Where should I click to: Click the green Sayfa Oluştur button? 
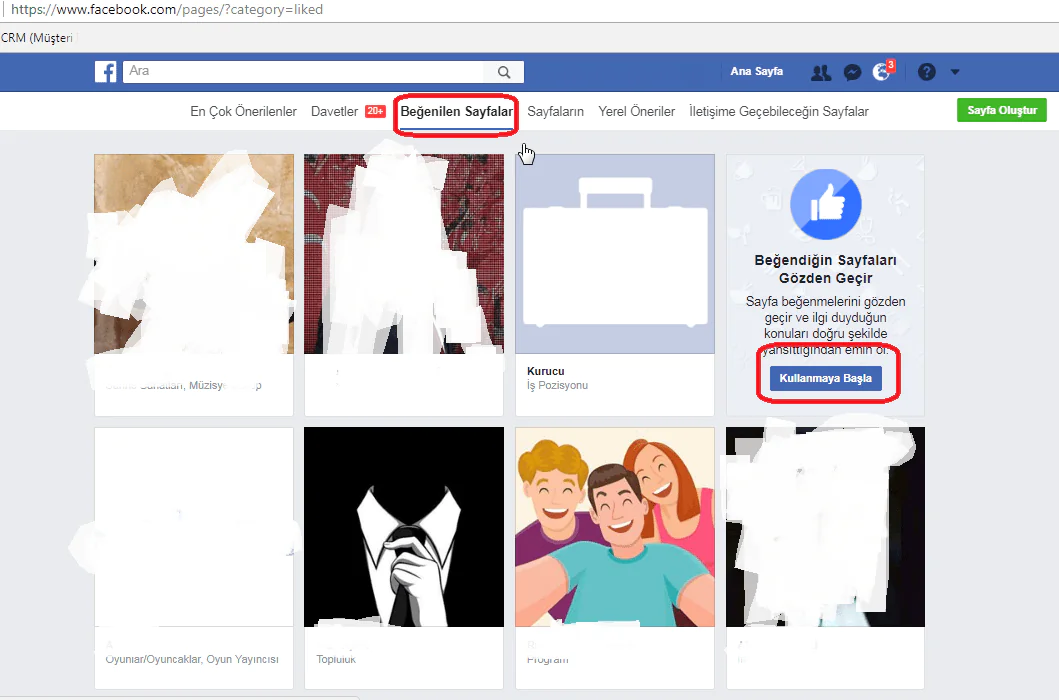1001,110
